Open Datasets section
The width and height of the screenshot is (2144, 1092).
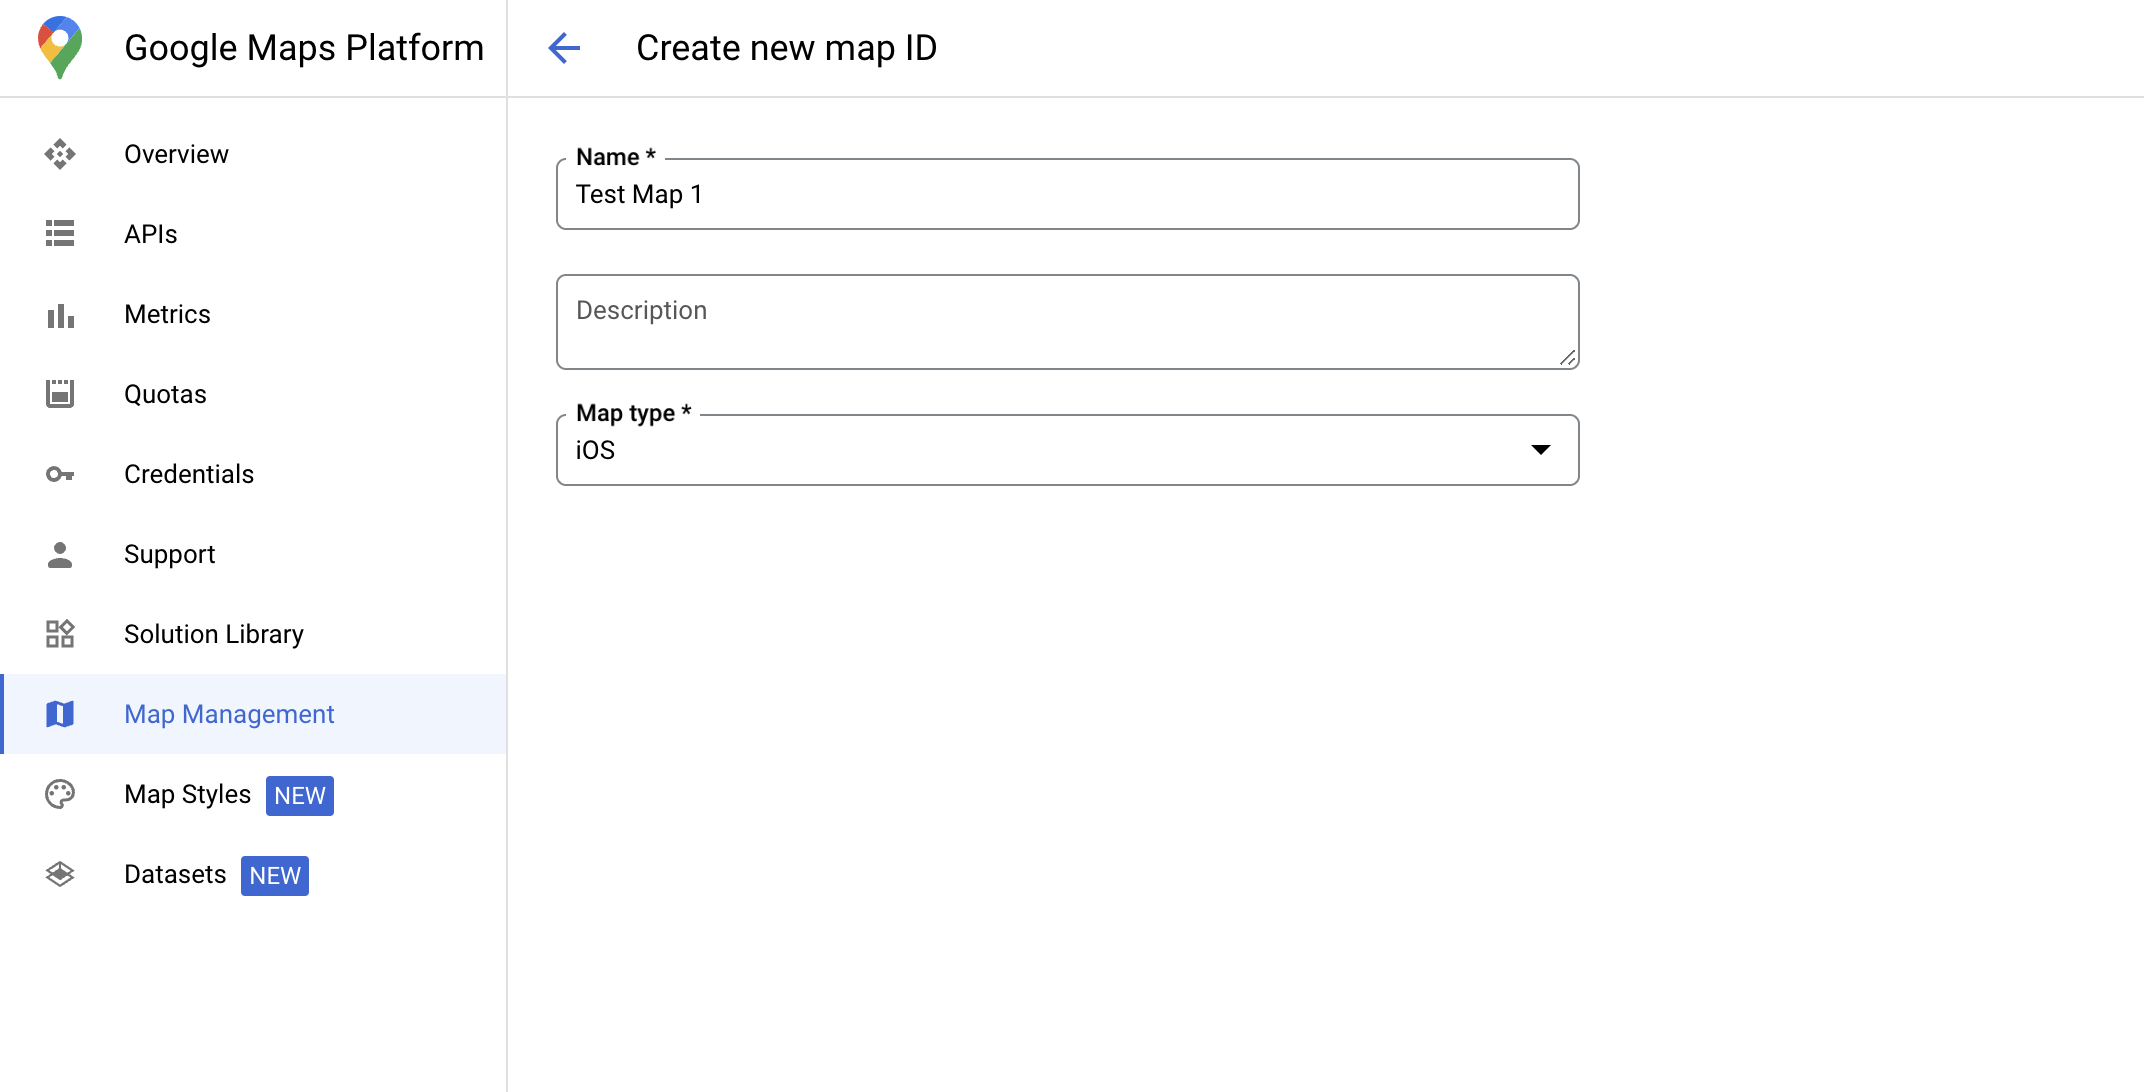tap(175, 875)
